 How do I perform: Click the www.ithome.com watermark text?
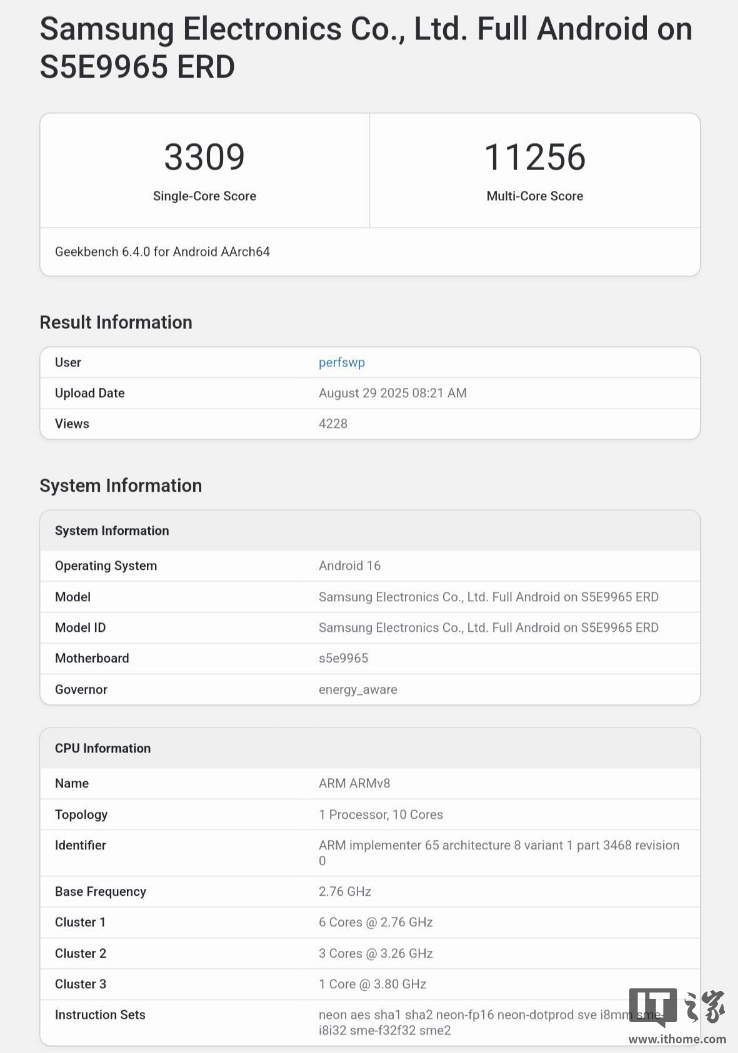pos(676,1039)
